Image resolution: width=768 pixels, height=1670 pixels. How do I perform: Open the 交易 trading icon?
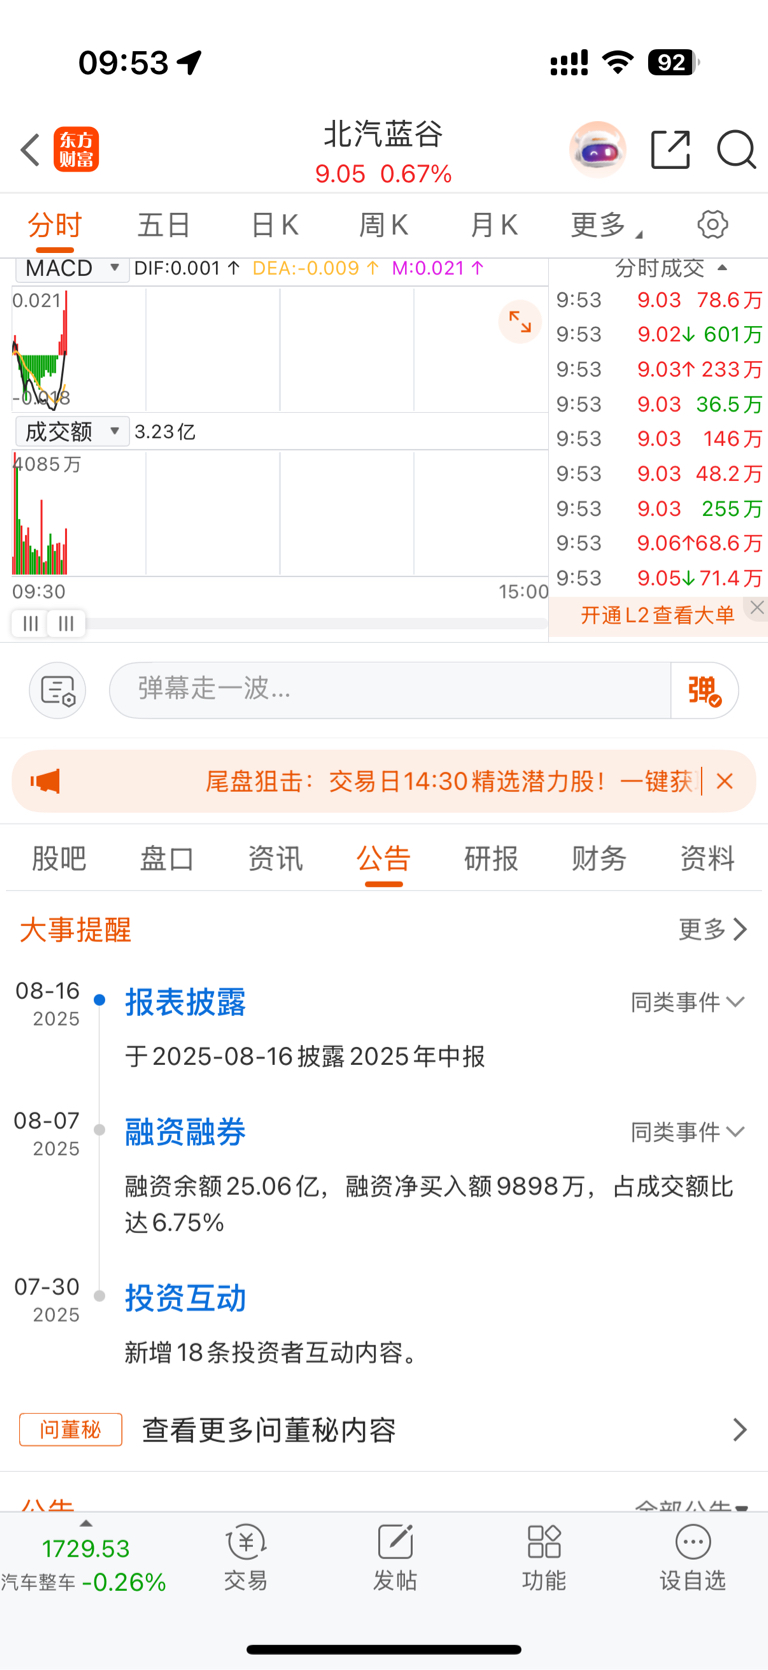[245, 1559]
